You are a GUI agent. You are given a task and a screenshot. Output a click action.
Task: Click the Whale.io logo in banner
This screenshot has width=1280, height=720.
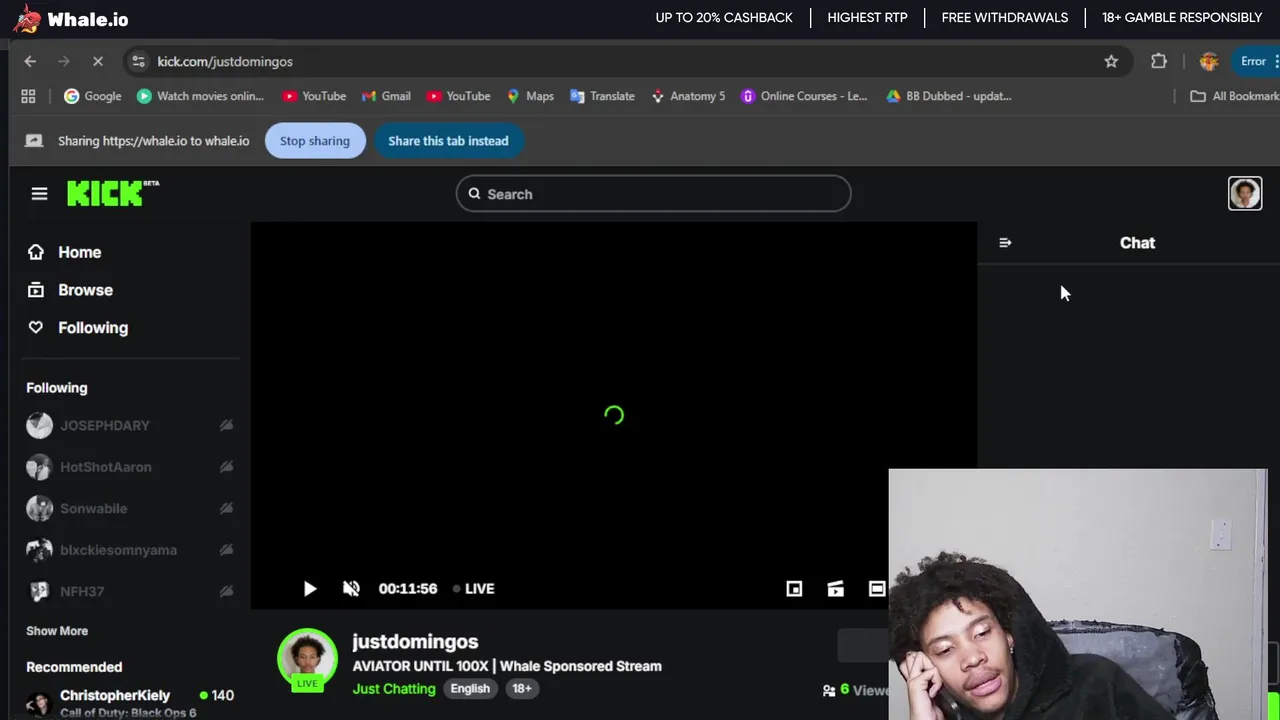click(x=71, y=19)
